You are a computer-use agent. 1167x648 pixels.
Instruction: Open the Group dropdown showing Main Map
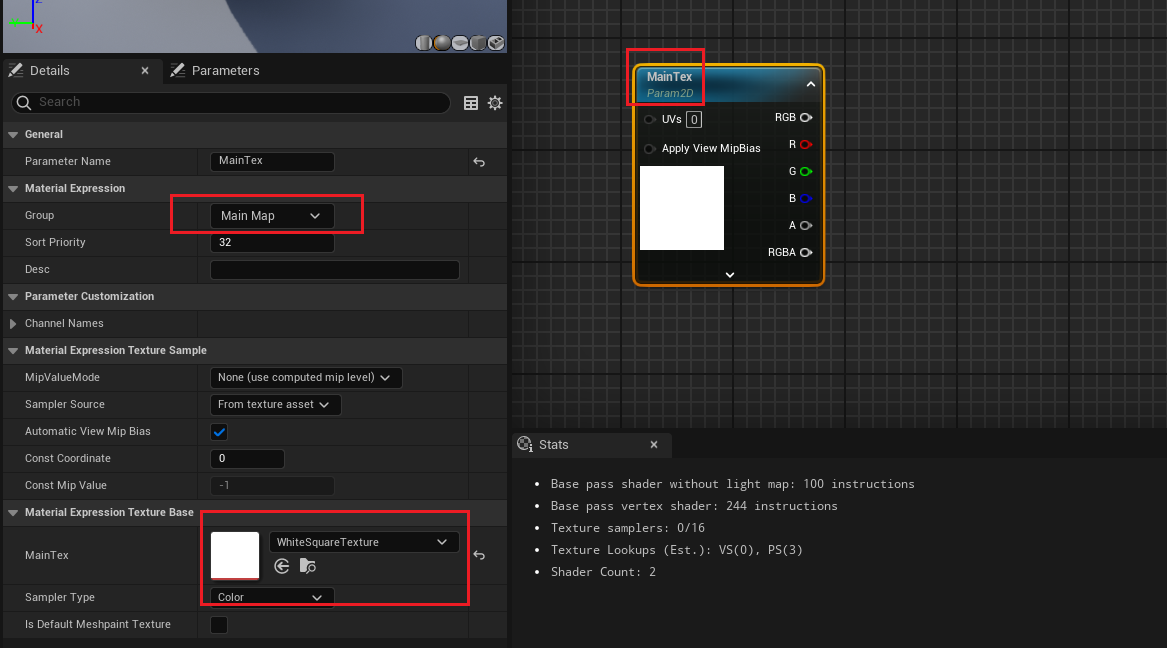271,216
